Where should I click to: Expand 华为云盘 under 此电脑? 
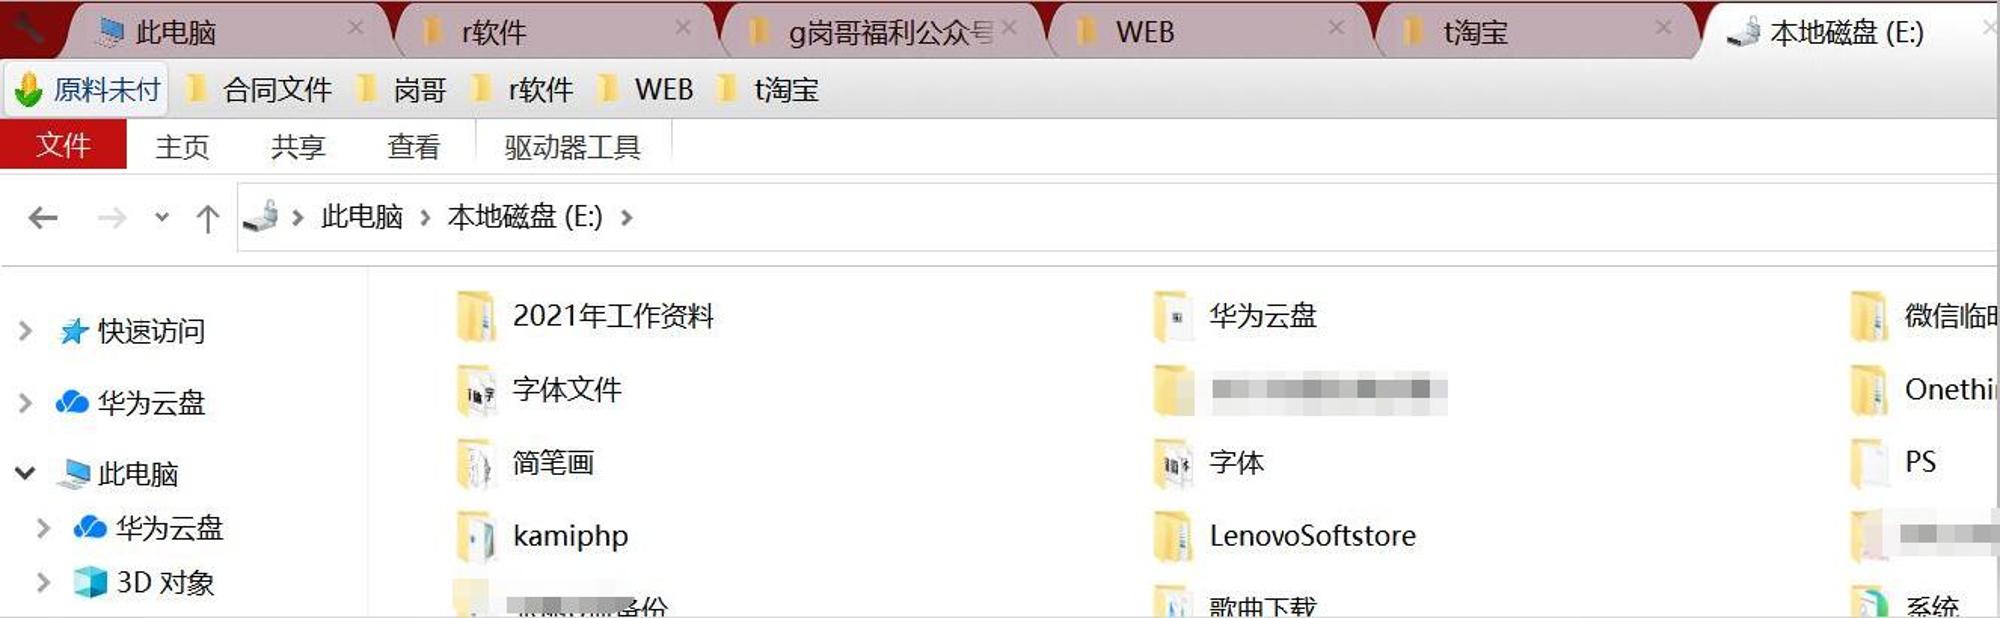[x=43, y=528]
